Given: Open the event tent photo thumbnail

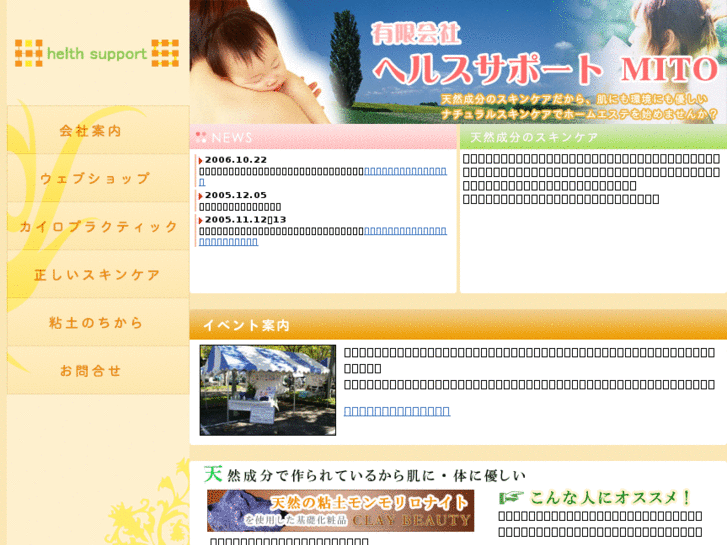Looking at the screenshot, I should click(x=268, y=390).
